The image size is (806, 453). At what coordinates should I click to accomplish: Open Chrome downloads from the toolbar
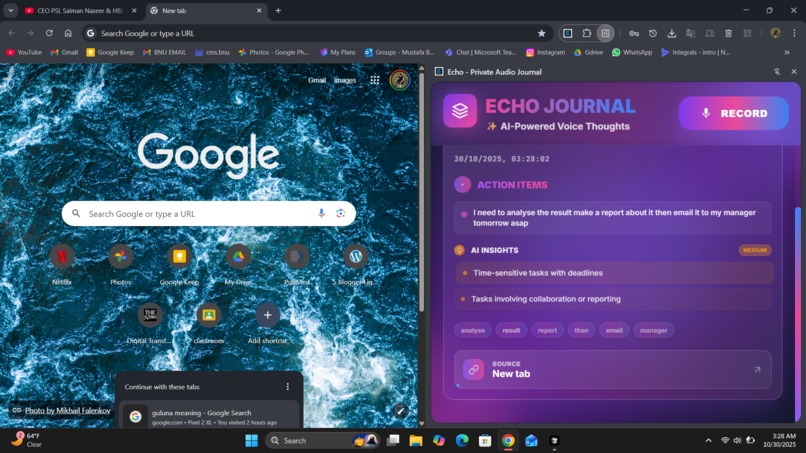coord(671,33)
